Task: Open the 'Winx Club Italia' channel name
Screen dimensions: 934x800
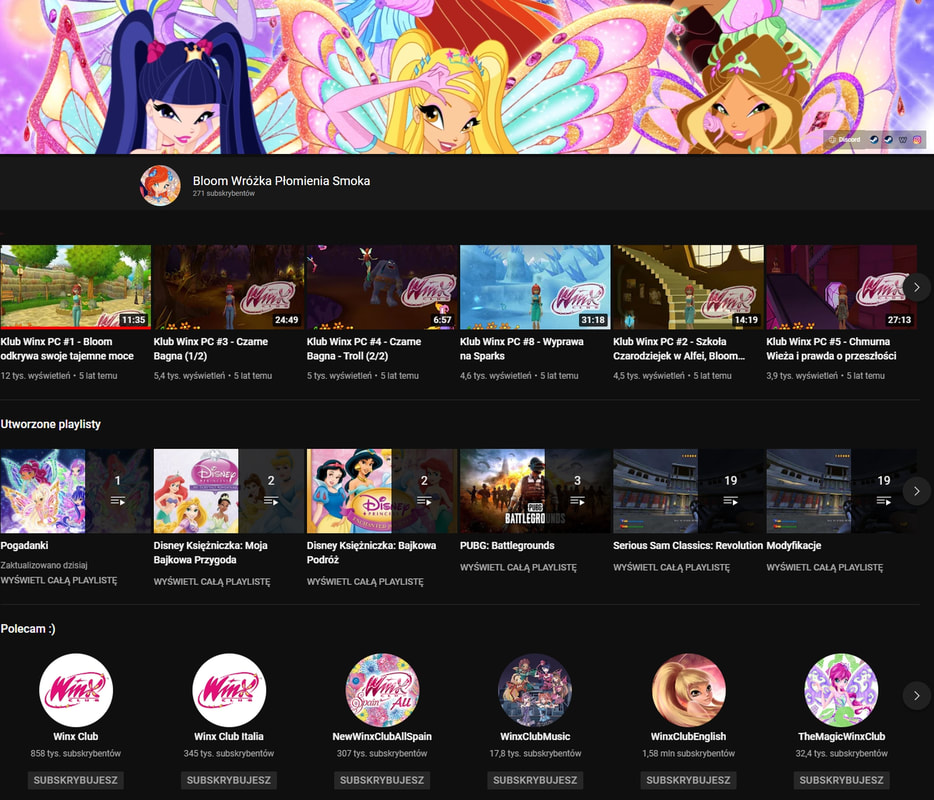Action: pos(229,736)
